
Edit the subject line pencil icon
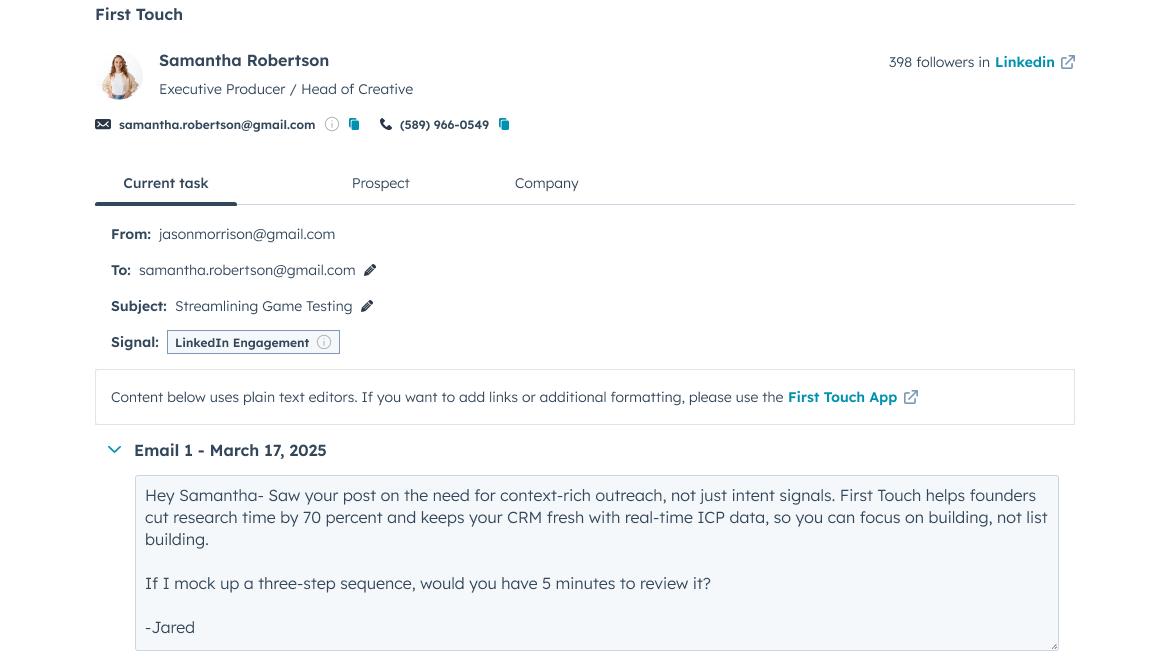point(366,305)
